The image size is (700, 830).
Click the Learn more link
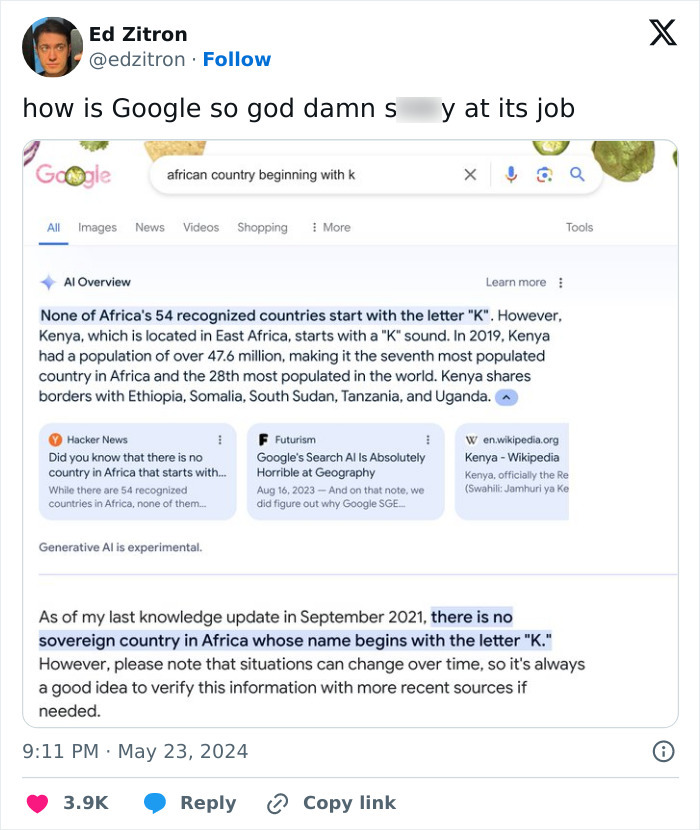point(516,281)
